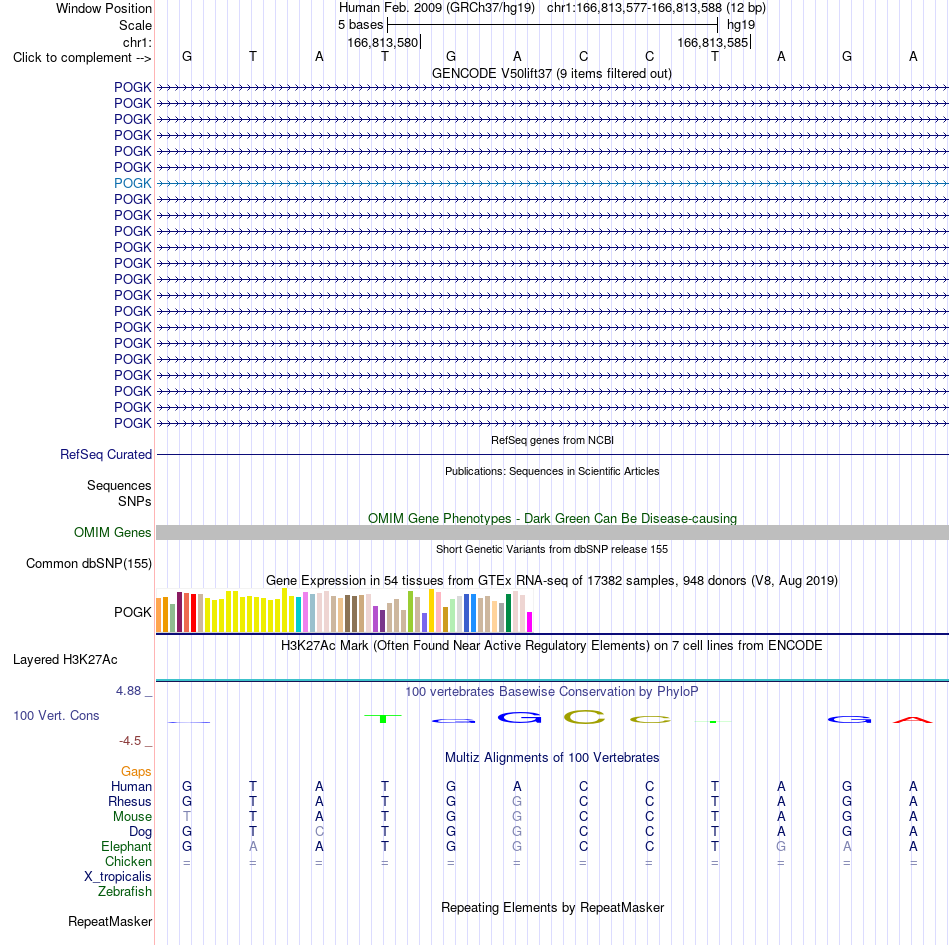This screenshot has height=945, width=950.
Task: Click the hg19 label beside scale bar
Action: pos(741,25)
